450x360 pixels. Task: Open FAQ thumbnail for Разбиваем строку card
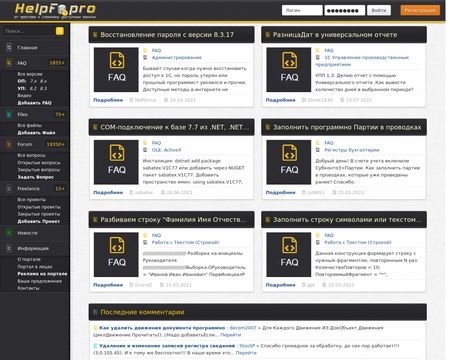pyautogui.click(x=116, y=255)
